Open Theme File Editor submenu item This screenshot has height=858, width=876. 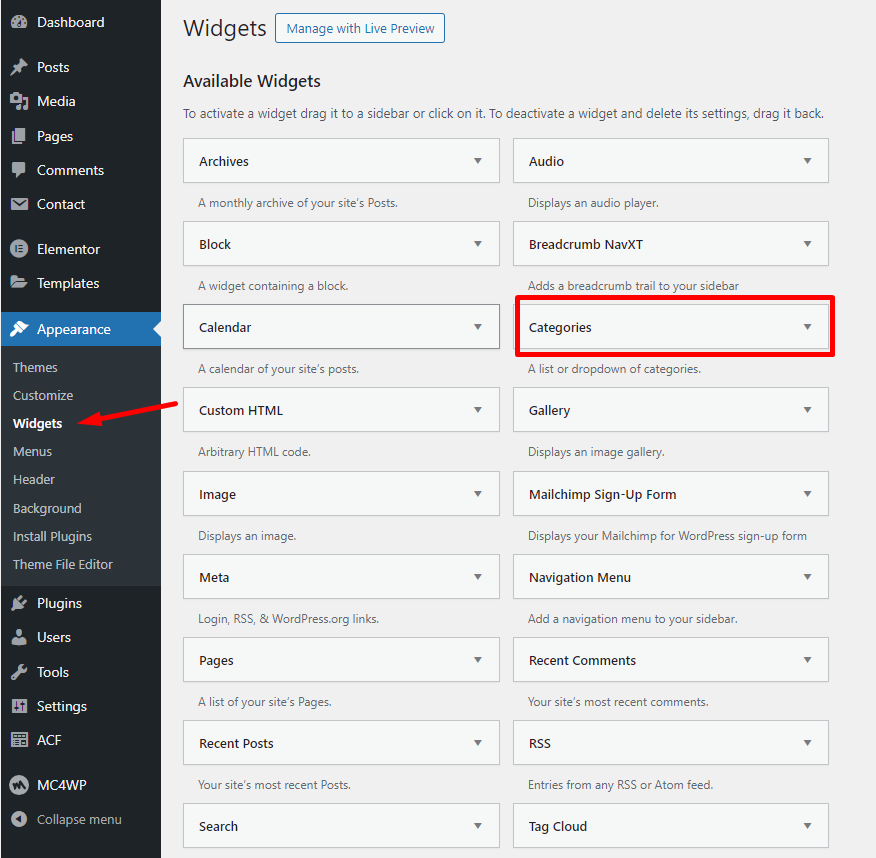pos(63,564)
